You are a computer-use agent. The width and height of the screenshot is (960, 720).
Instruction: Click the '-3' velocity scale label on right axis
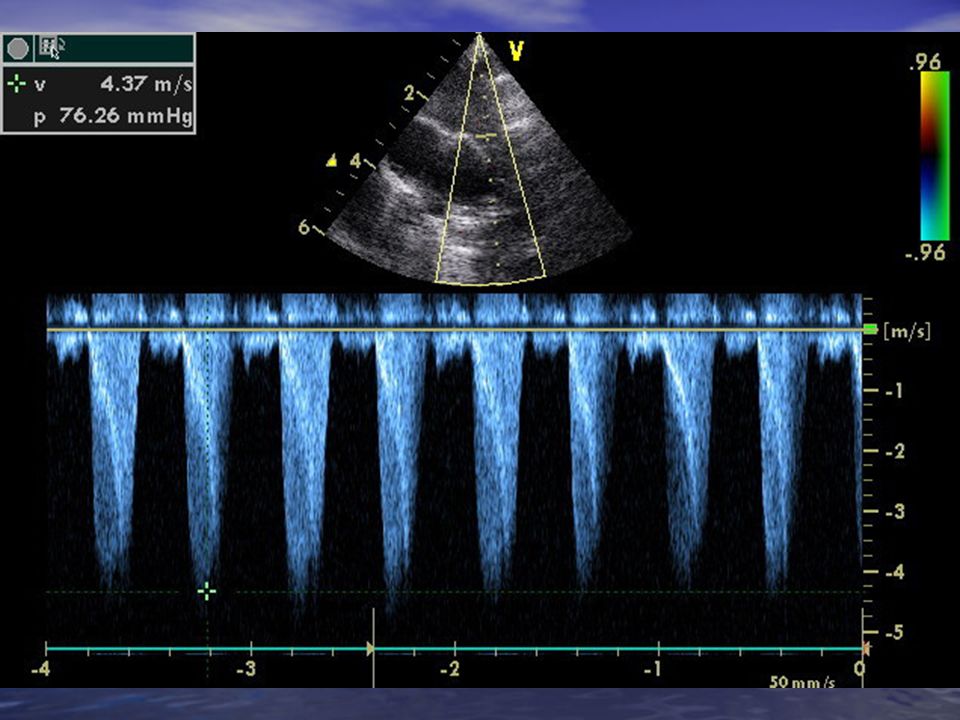point(894,511)
